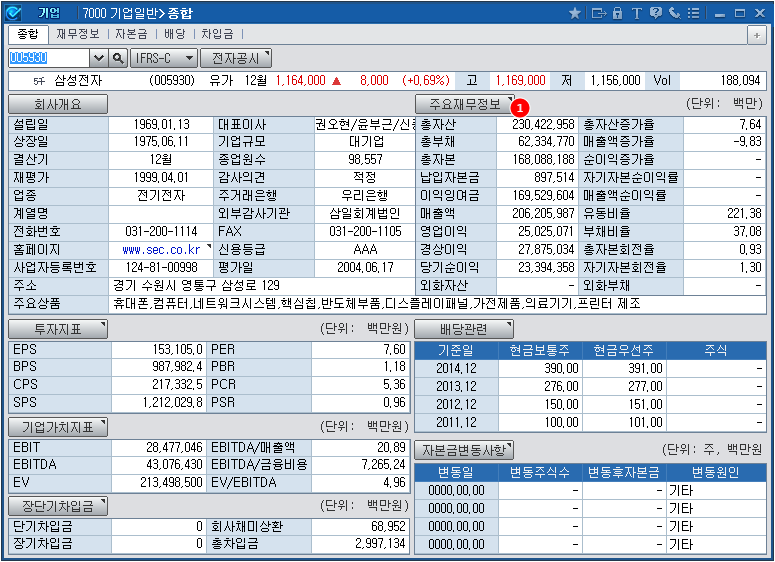Click the export screen icon in title bar
Viewport: 775px width, 562px height.
coord(598,13)
